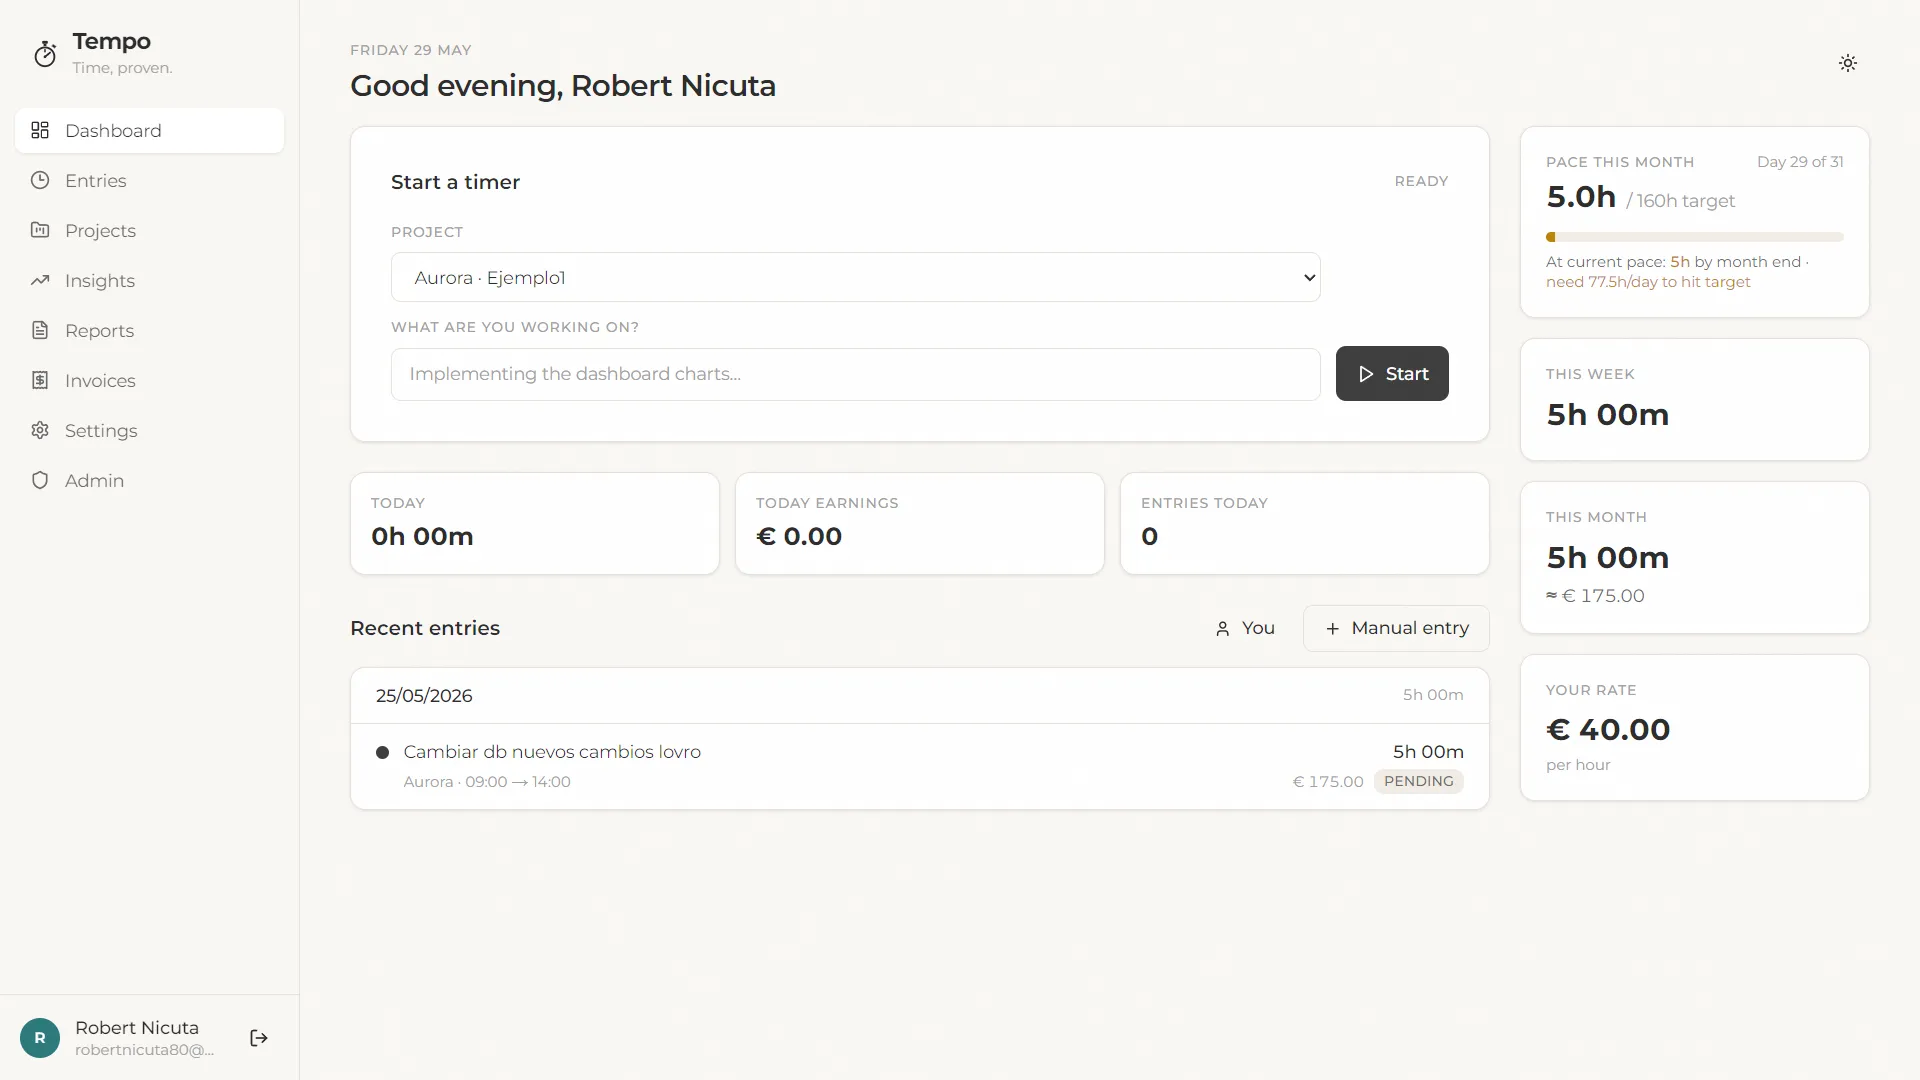This screenshot has height=1080, width=1920.
Task: Click the Dashboard grid icon
Action: point(40,130)
